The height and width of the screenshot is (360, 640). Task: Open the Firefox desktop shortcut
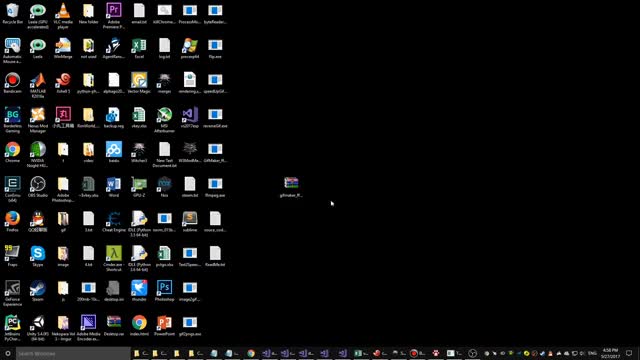[x=12, y=222]
